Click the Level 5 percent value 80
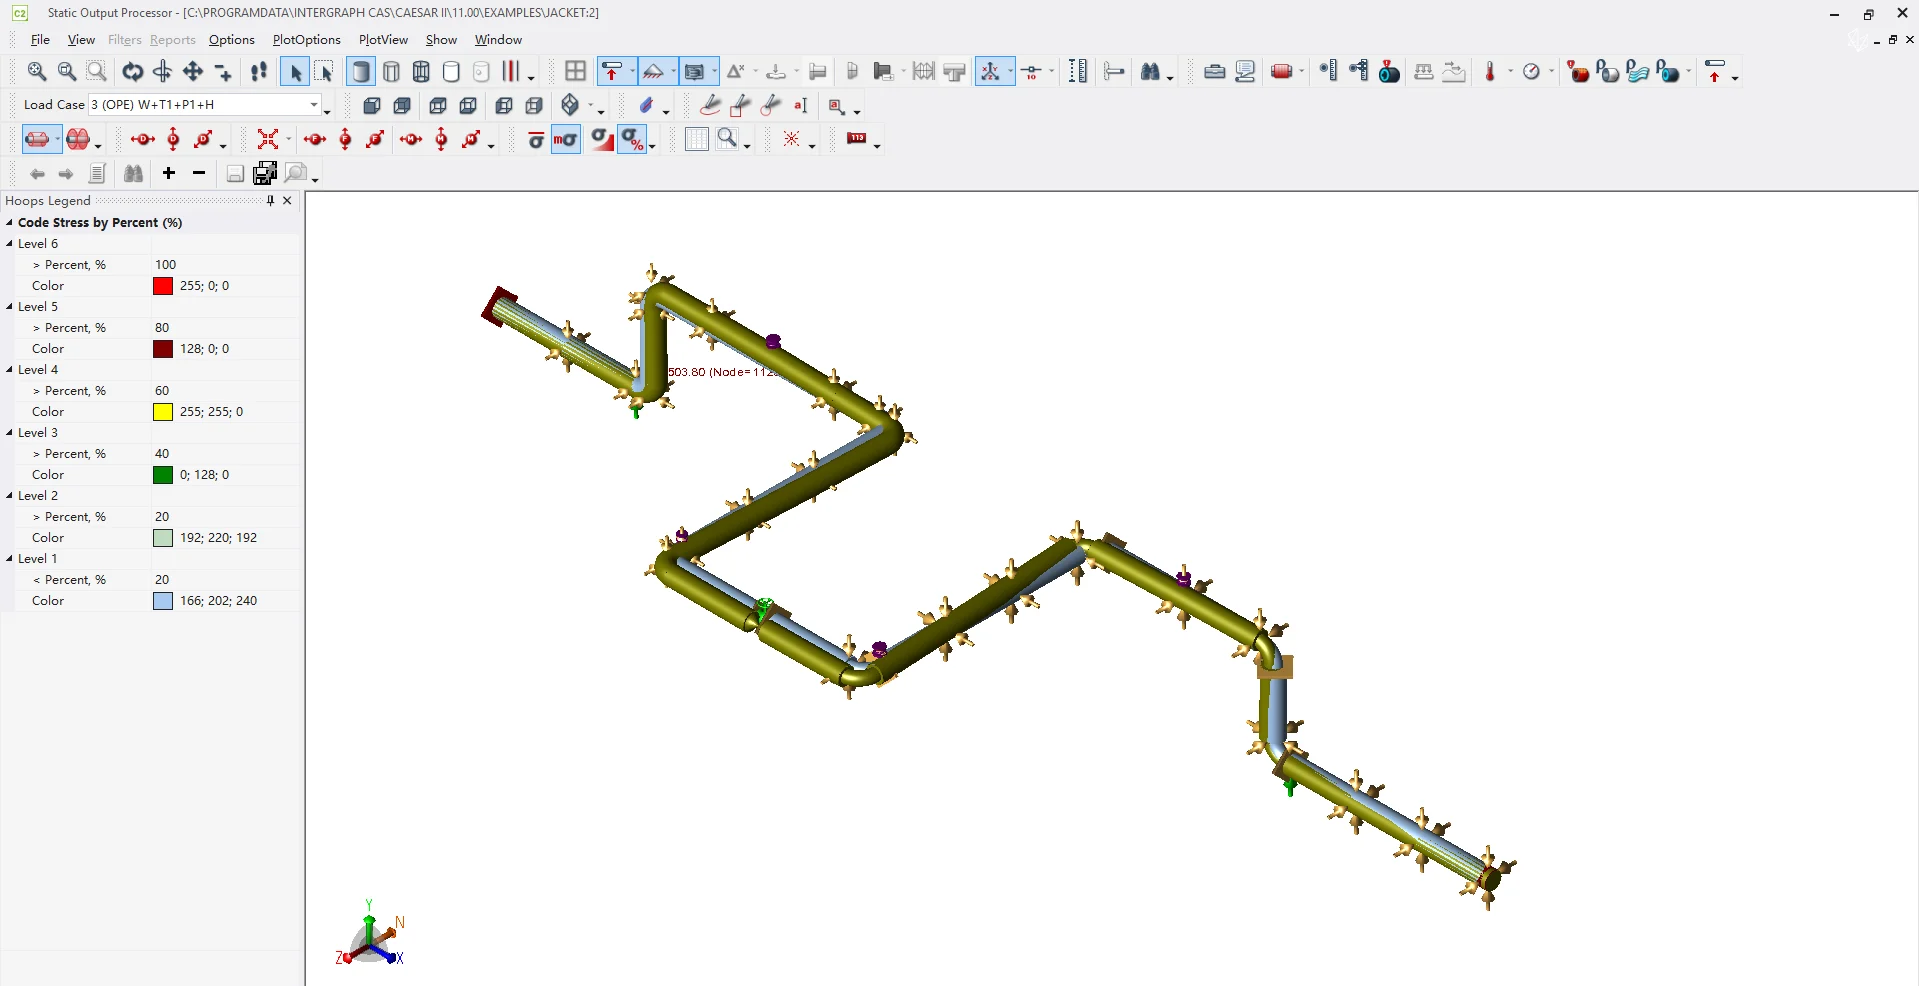 (162, 328)
